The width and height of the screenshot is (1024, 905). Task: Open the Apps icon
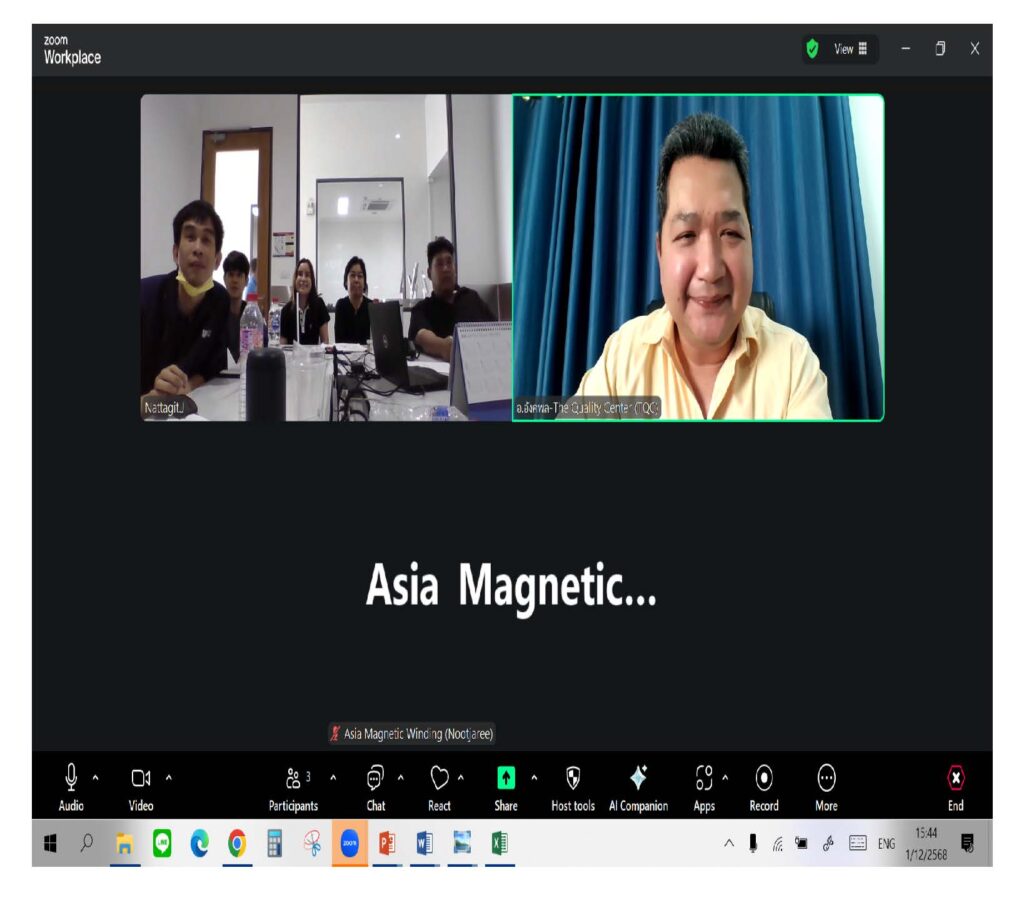[x=704, y=785]
